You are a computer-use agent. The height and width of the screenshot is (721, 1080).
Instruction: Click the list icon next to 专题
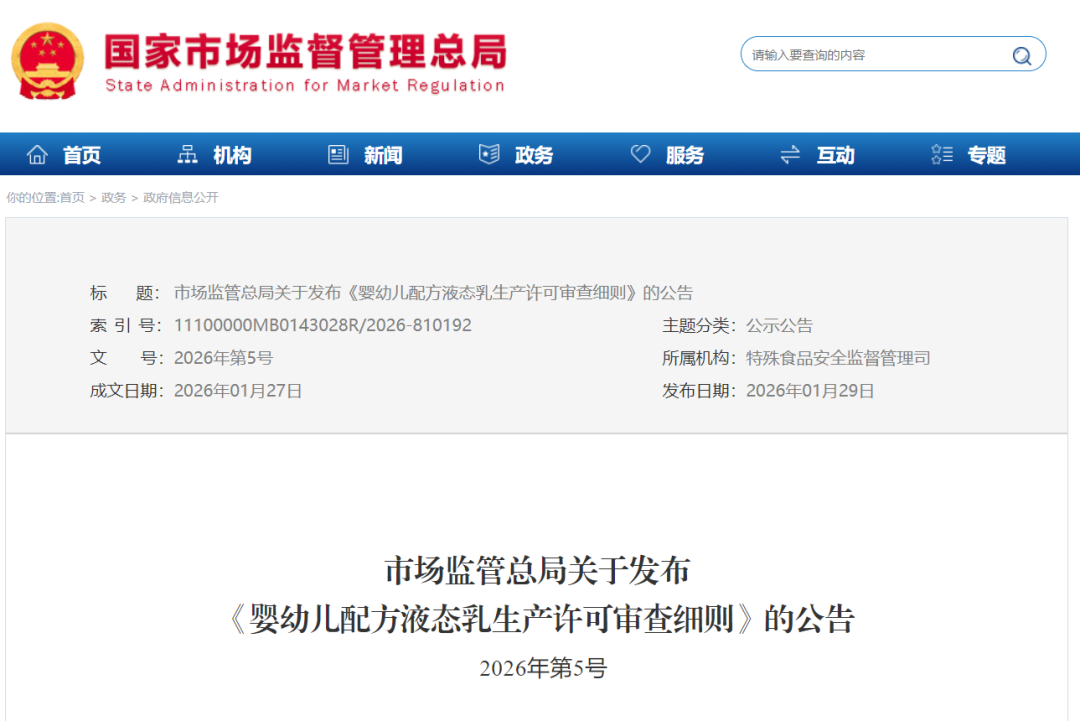pos(940,154)
